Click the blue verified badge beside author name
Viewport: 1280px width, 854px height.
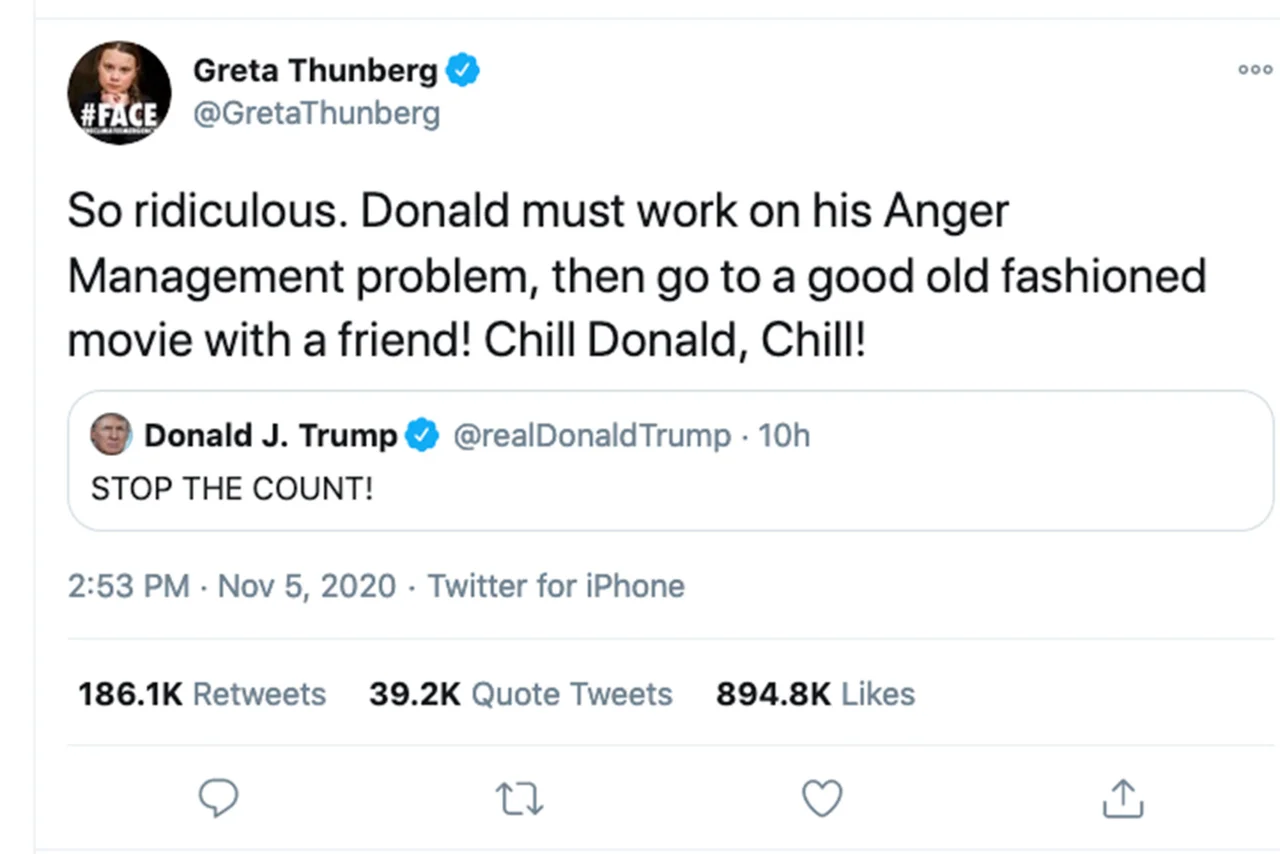(x=463, y=70)
